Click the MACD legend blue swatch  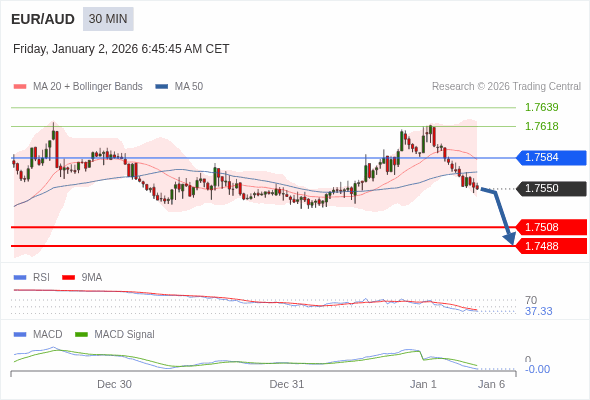coord(20,335)
